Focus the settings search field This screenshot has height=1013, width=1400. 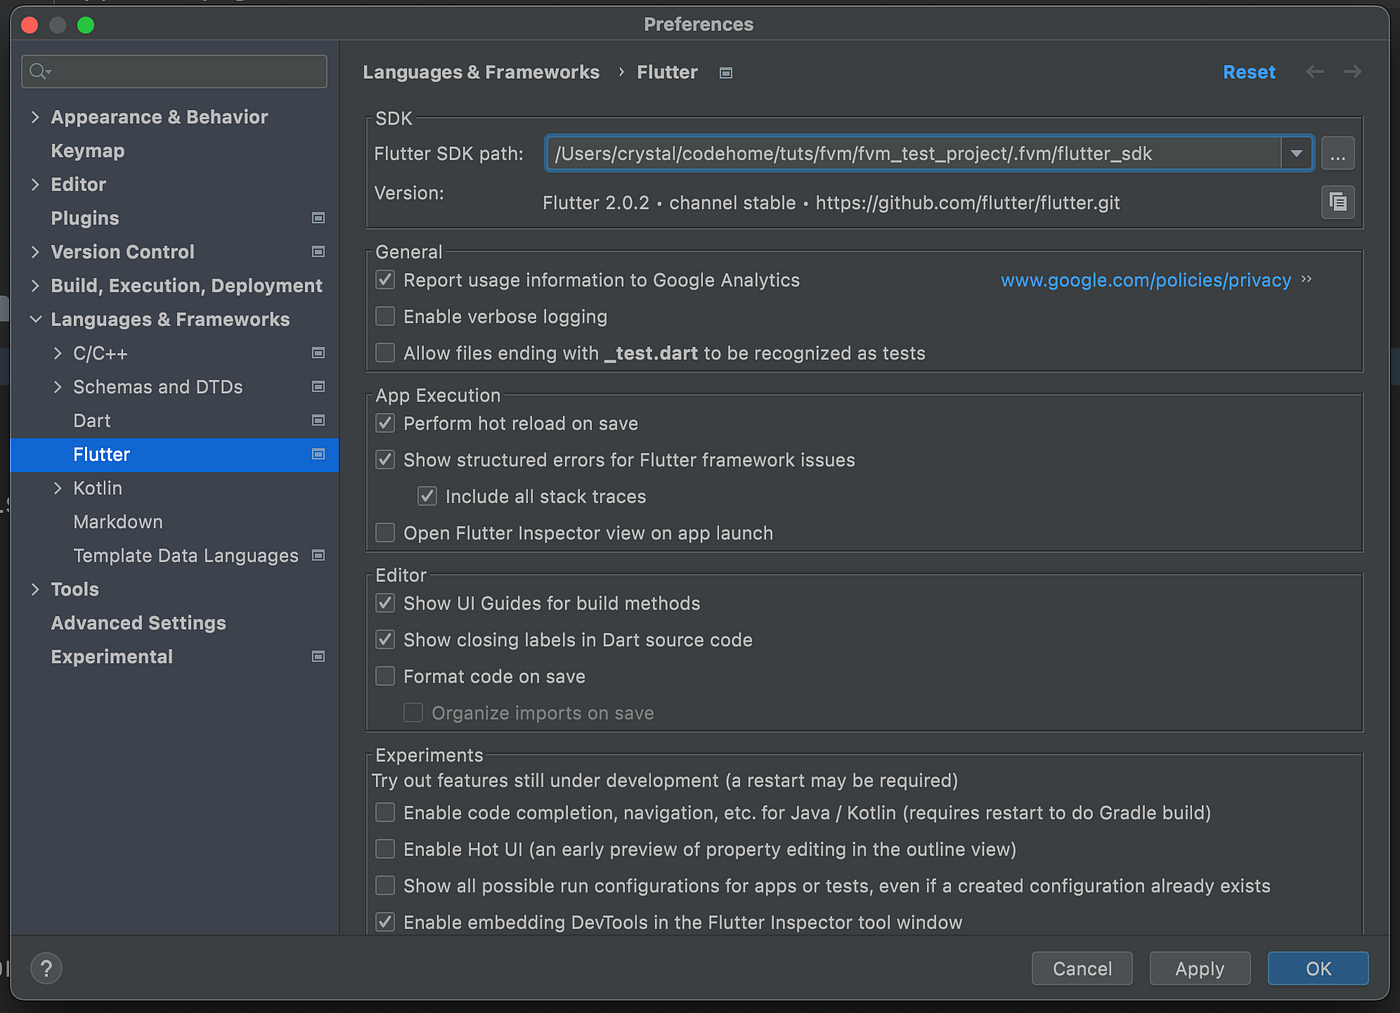coord(174,71)
